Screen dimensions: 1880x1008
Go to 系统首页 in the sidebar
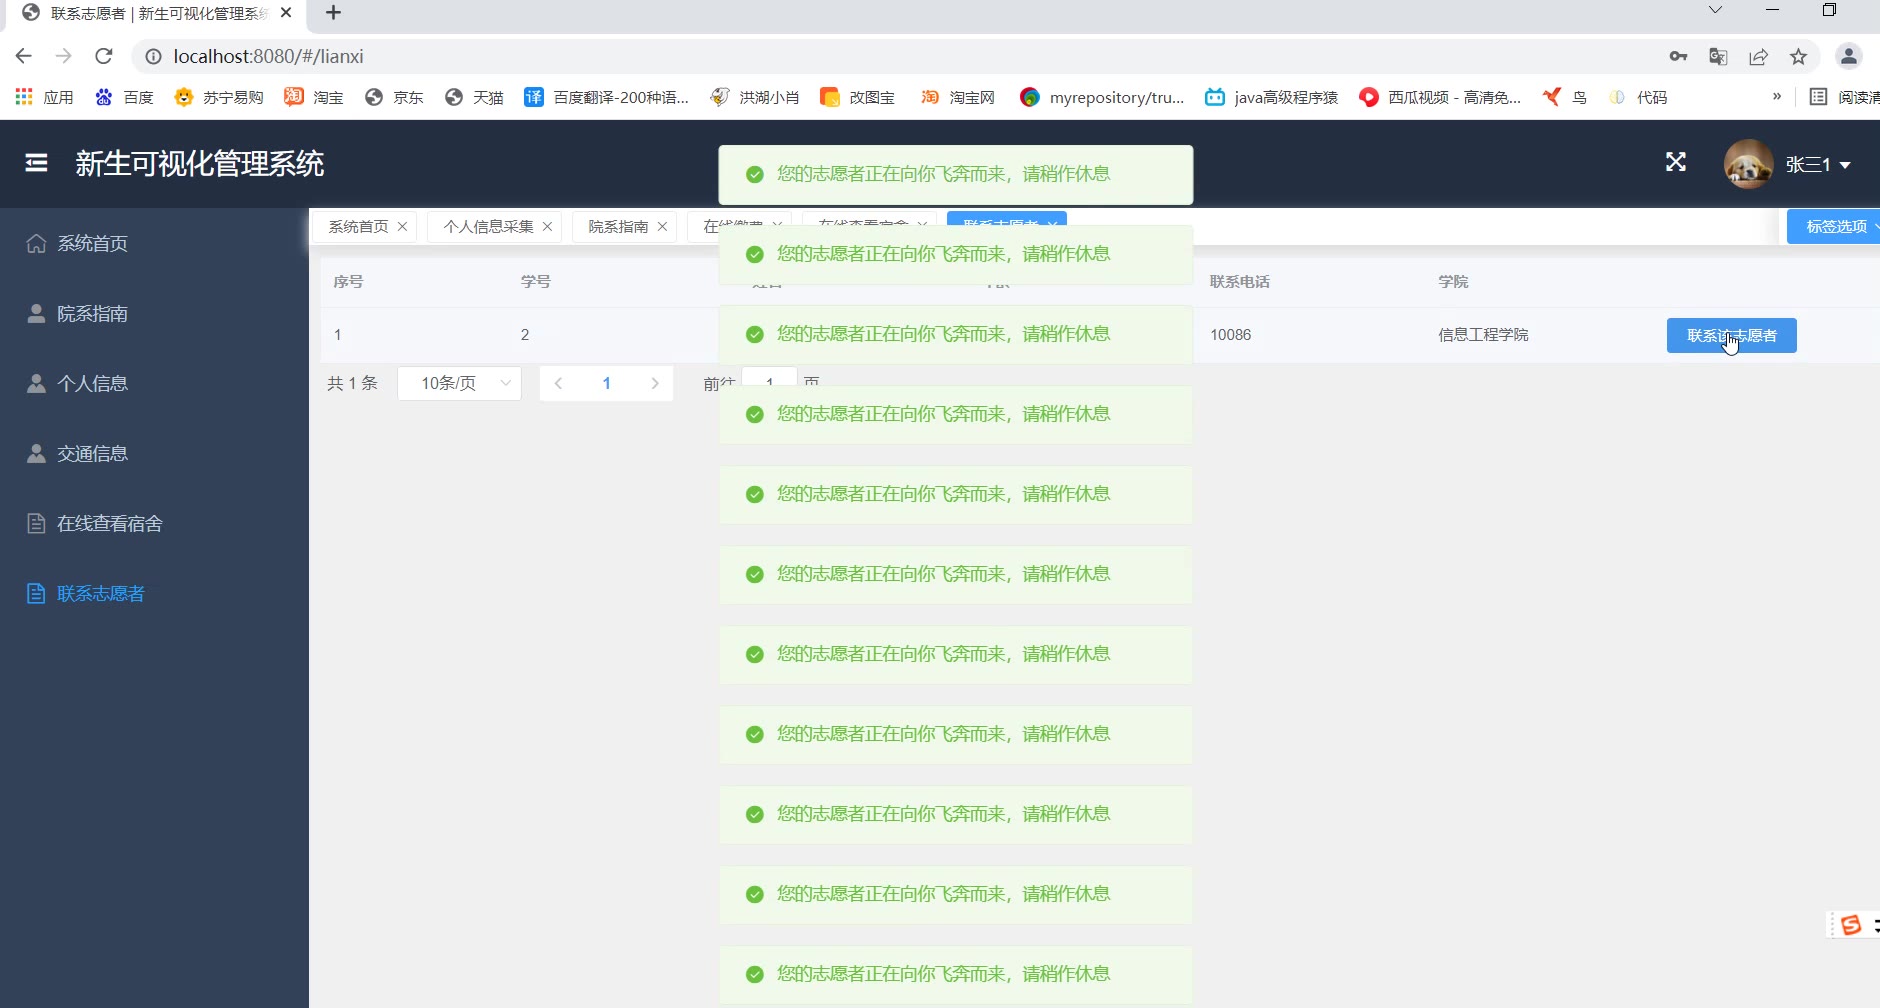92,244
